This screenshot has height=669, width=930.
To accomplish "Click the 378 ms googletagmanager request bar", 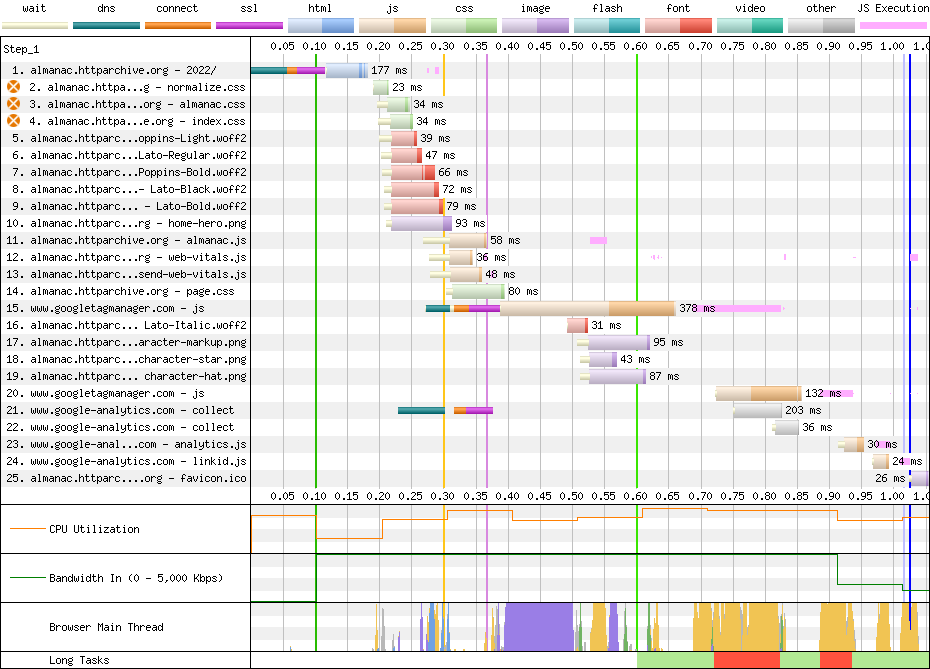I will click(x=587, y=308).
